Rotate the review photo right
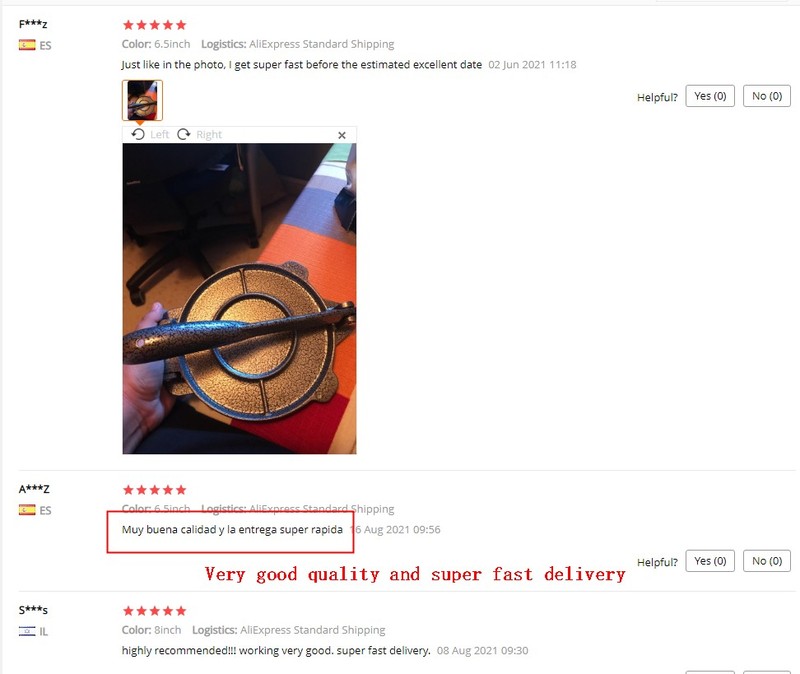The image size is (800, 674). click(199, 135)
